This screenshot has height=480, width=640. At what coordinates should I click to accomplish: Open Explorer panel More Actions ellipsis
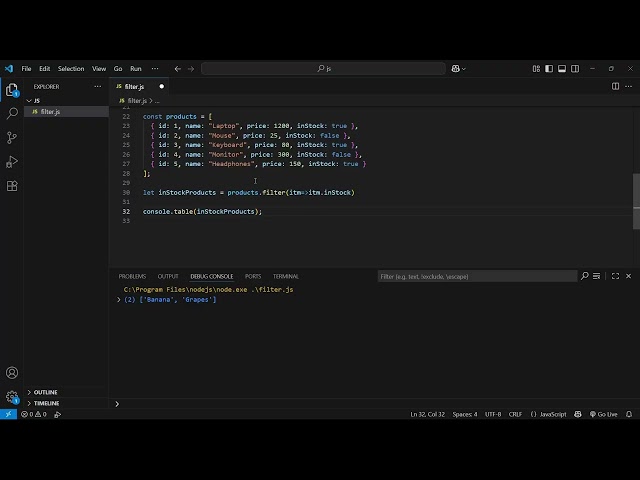[98, 86]
